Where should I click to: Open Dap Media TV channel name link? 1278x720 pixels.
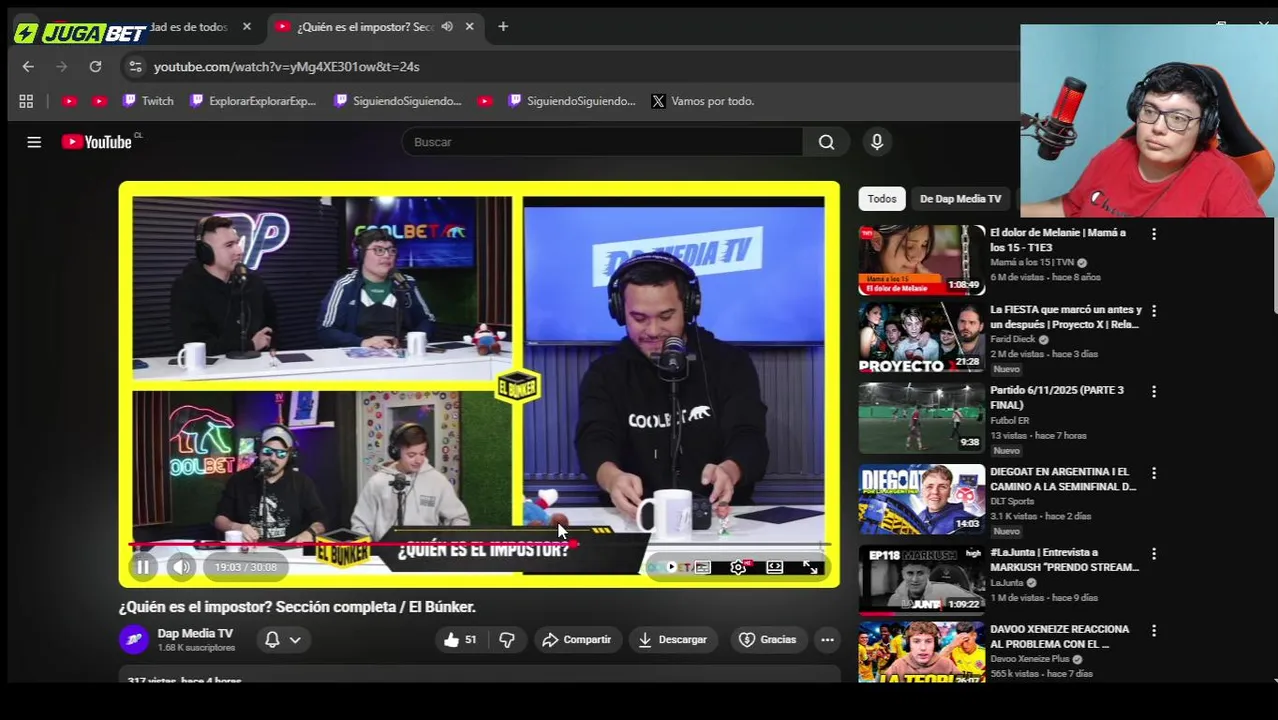click(x=195, y=633)
